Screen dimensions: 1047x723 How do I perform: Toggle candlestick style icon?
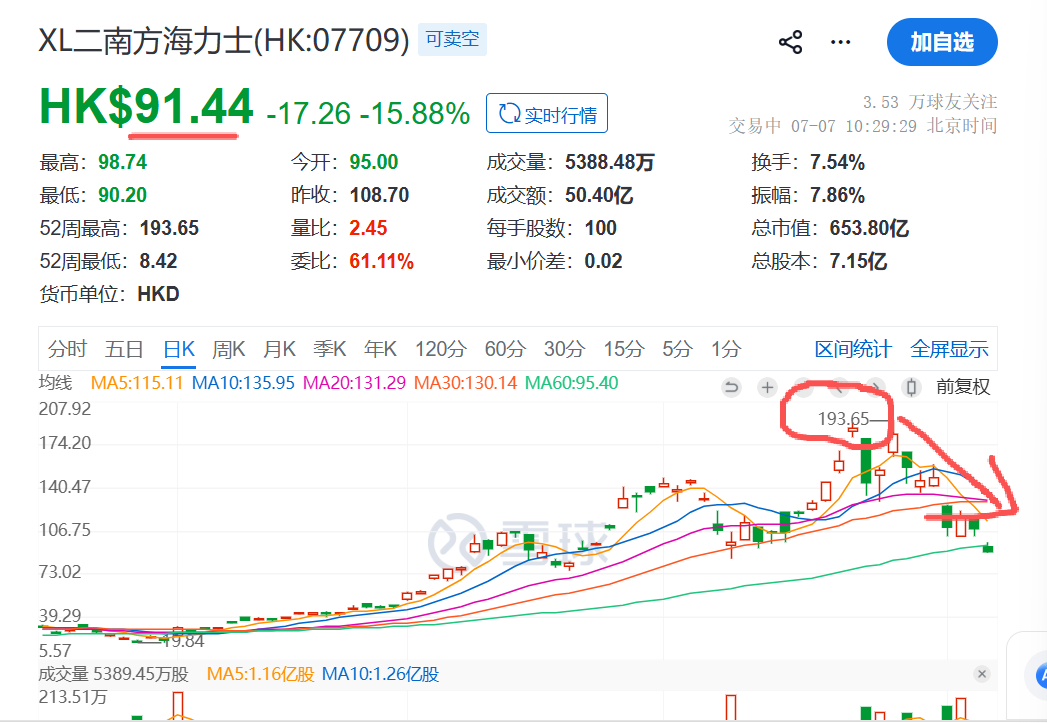911,387
